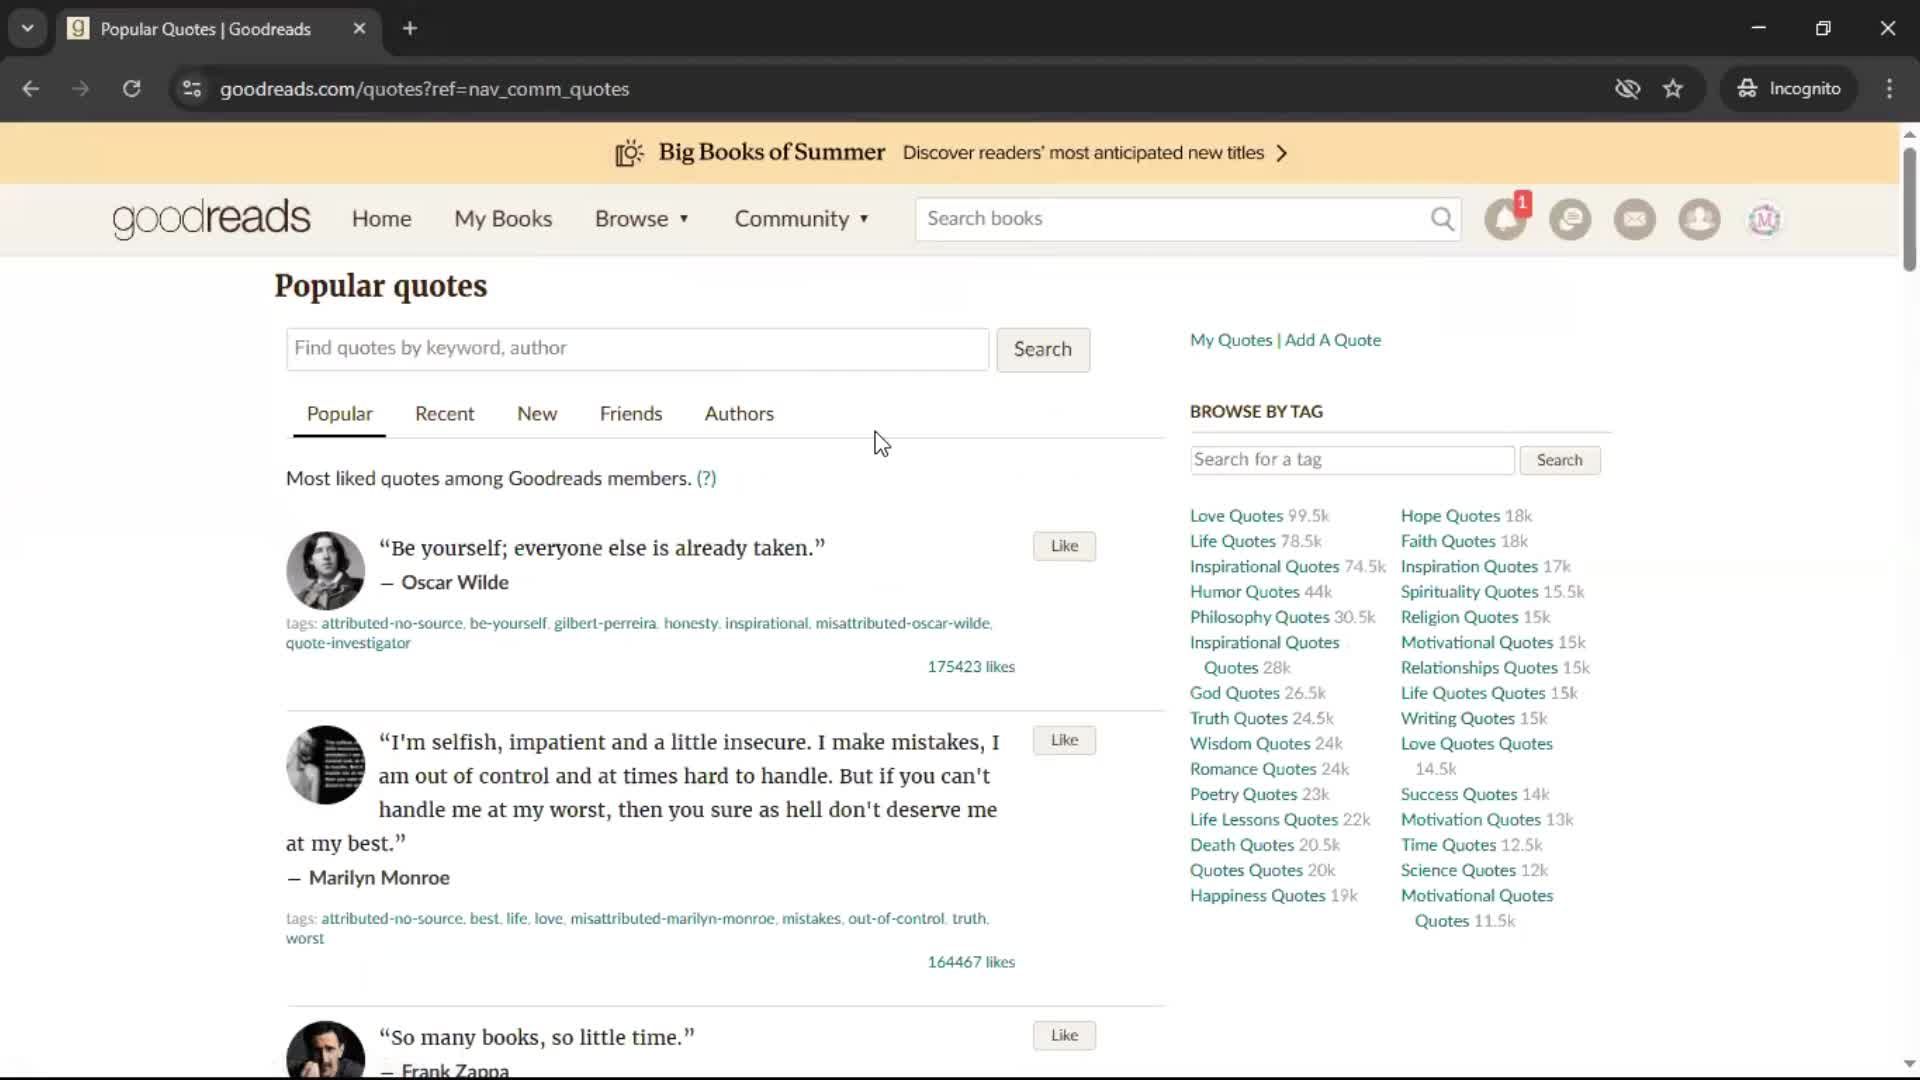The width and height of the screenshot is (1920, 1080).
Task: Open the friends icon in header
Action: coord(1699,219)
